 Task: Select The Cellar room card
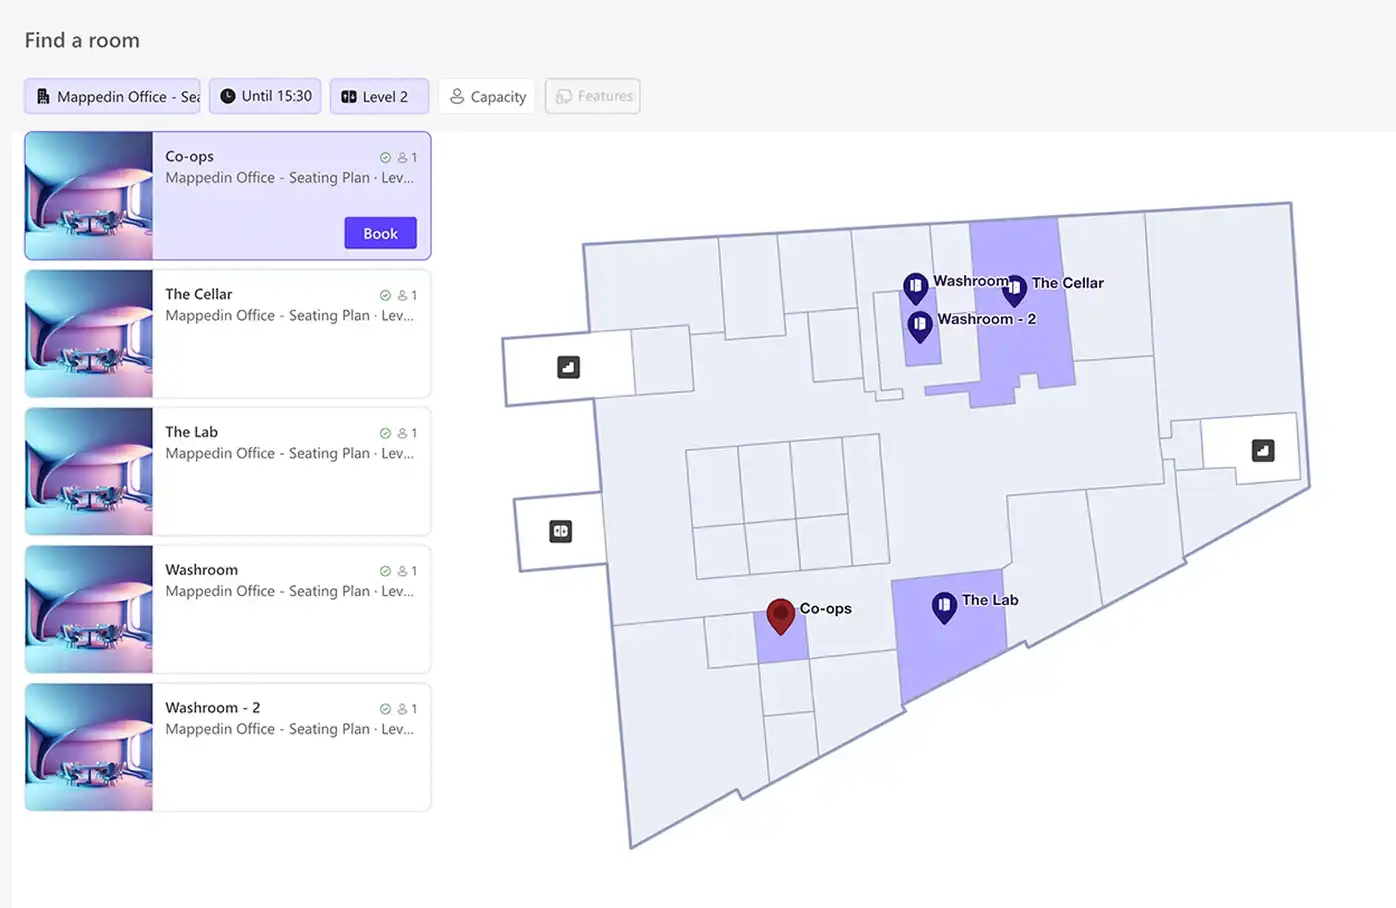pos(227,333)
